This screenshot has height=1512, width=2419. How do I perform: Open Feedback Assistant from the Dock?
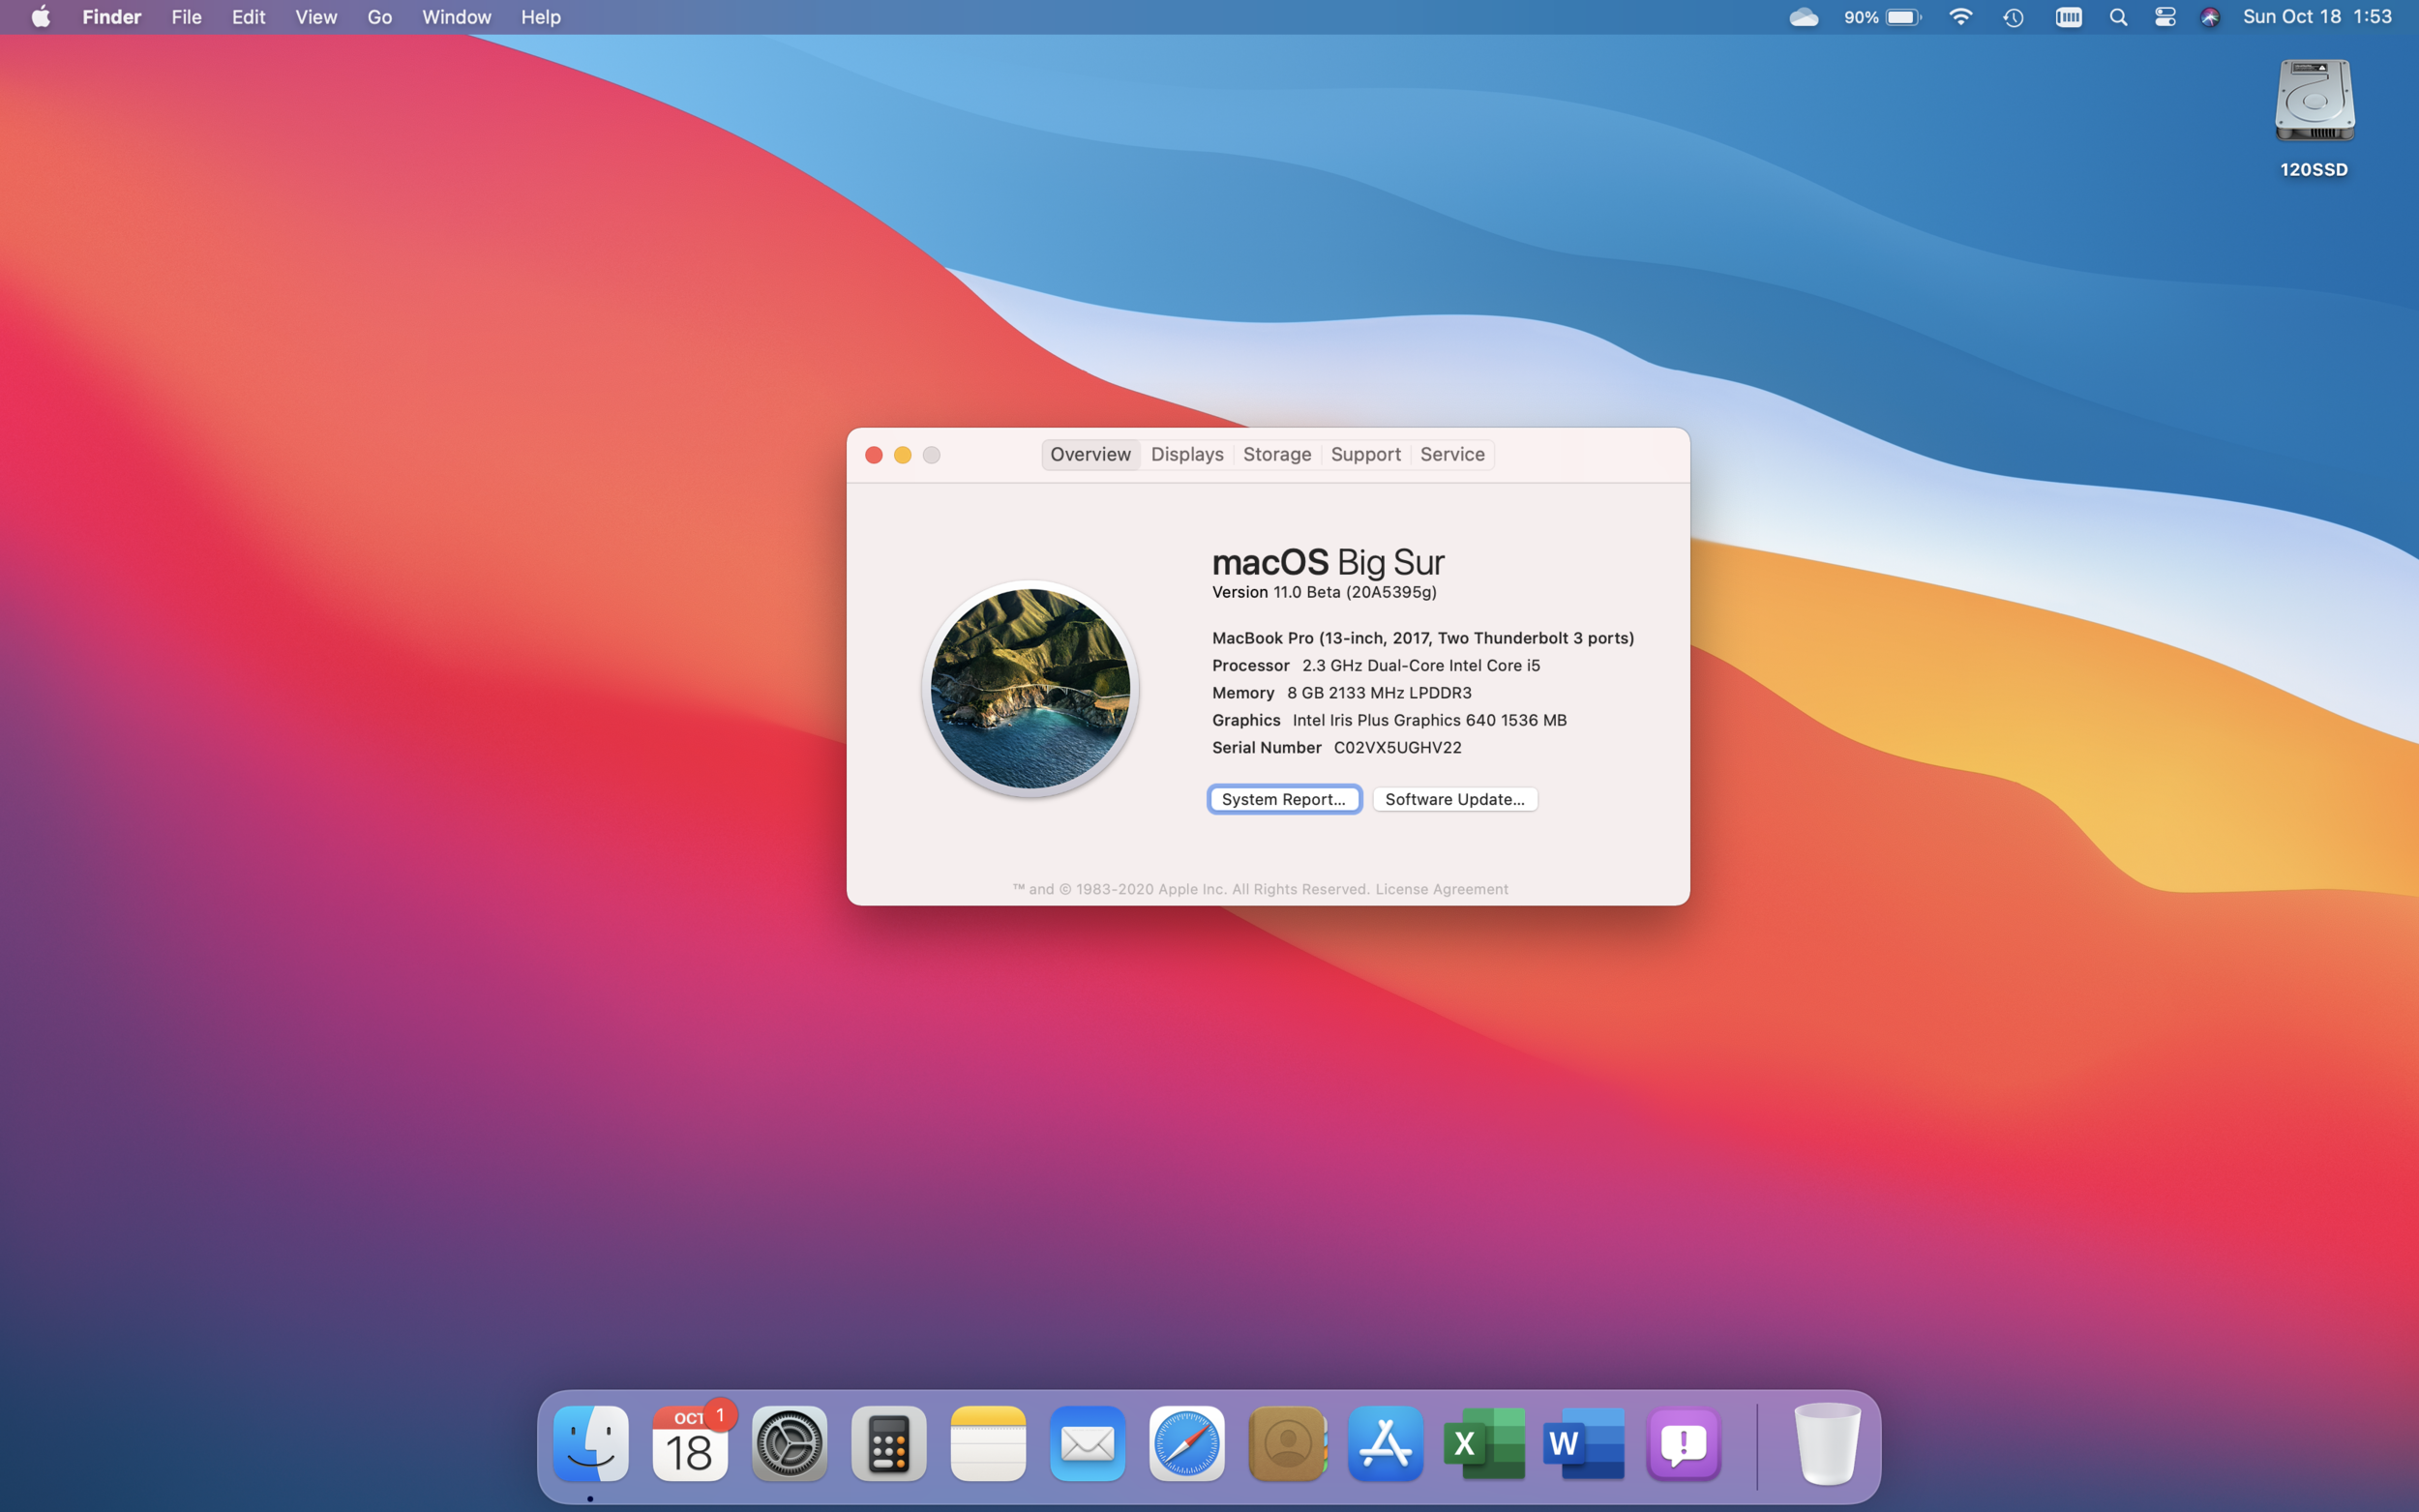[1684, 1443]
